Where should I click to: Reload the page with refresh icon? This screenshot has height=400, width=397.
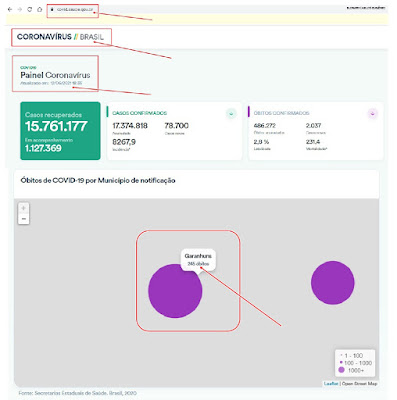(30, 9)
